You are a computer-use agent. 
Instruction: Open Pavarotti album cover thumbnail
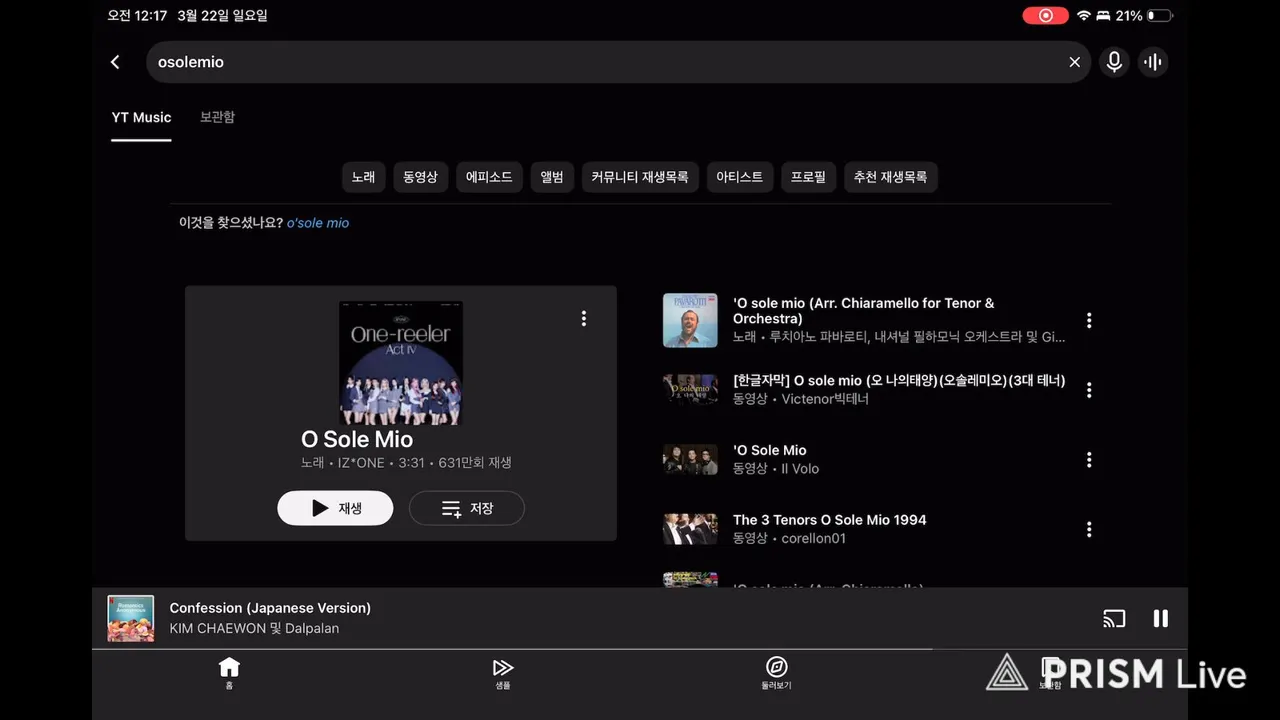(690, 320)
